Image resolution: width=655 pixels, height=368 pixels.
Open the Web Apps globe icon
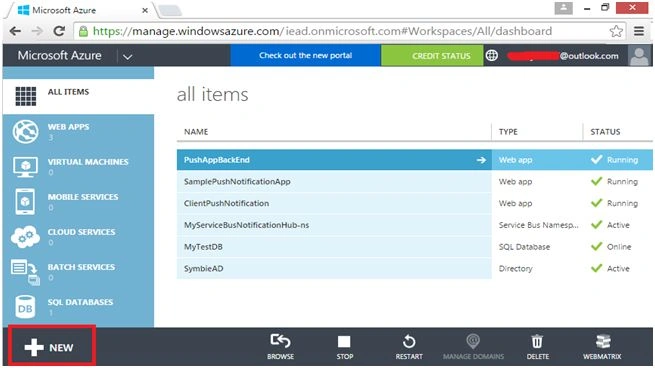click(25, 131)
